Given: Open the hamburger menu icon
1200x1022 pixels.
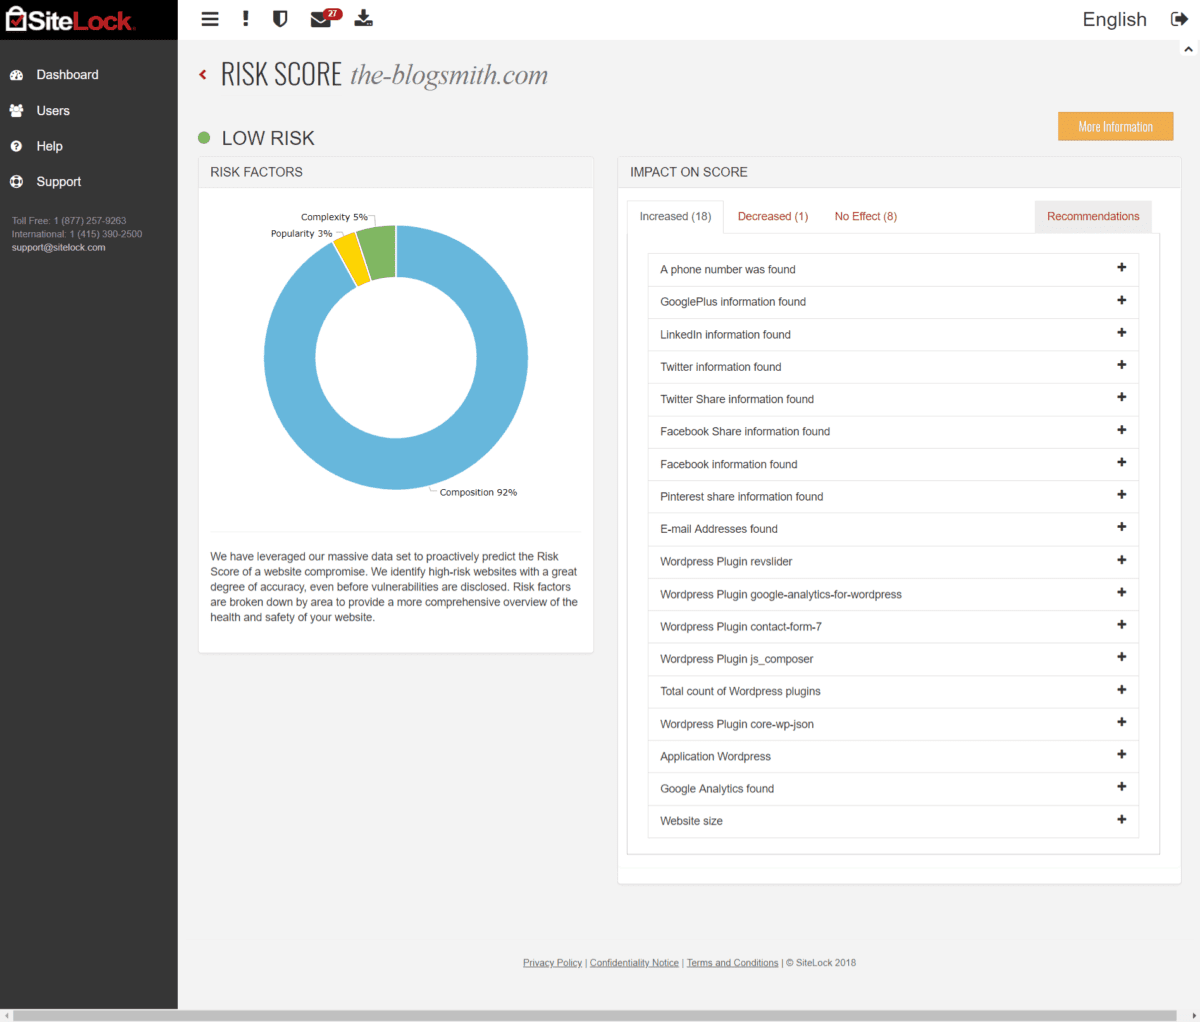Looking at the screenshot, I should (210, 19).
